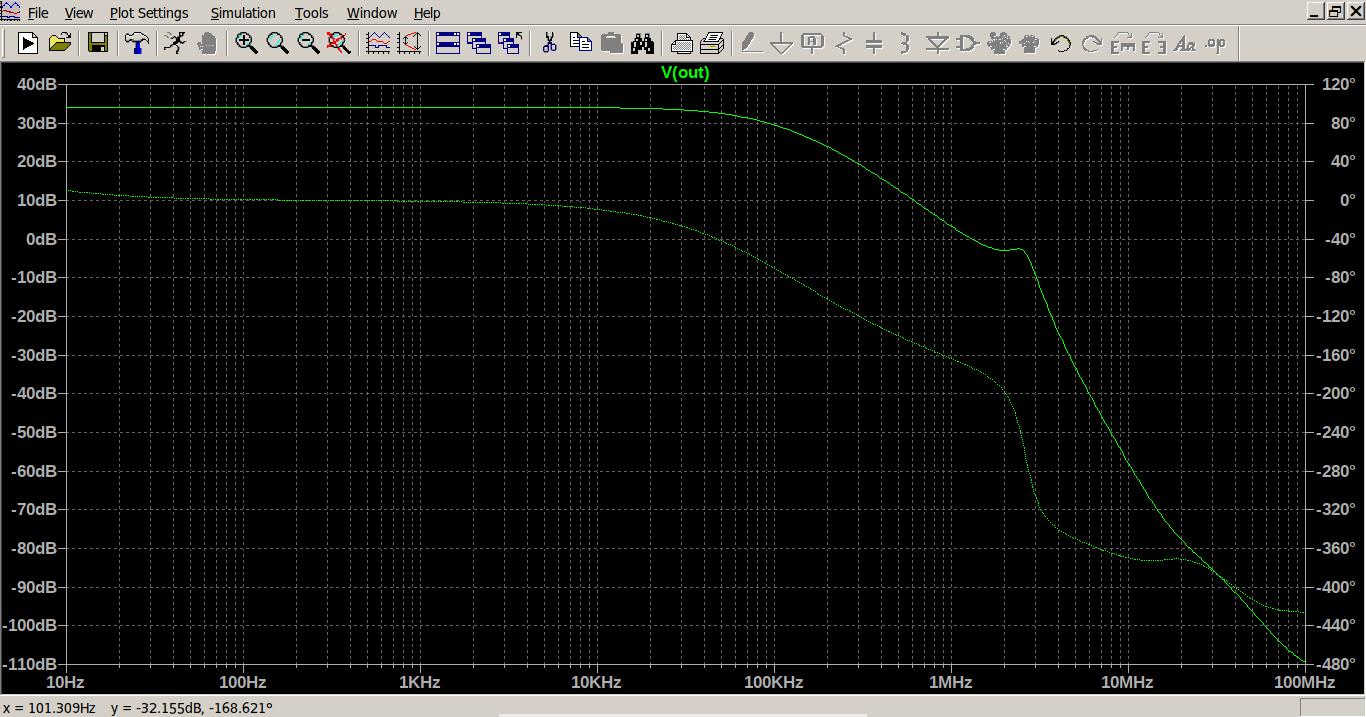Viewport: 1366px width, 717px height.
Task: Open the Window menu
Action: [x=372, y=13]
